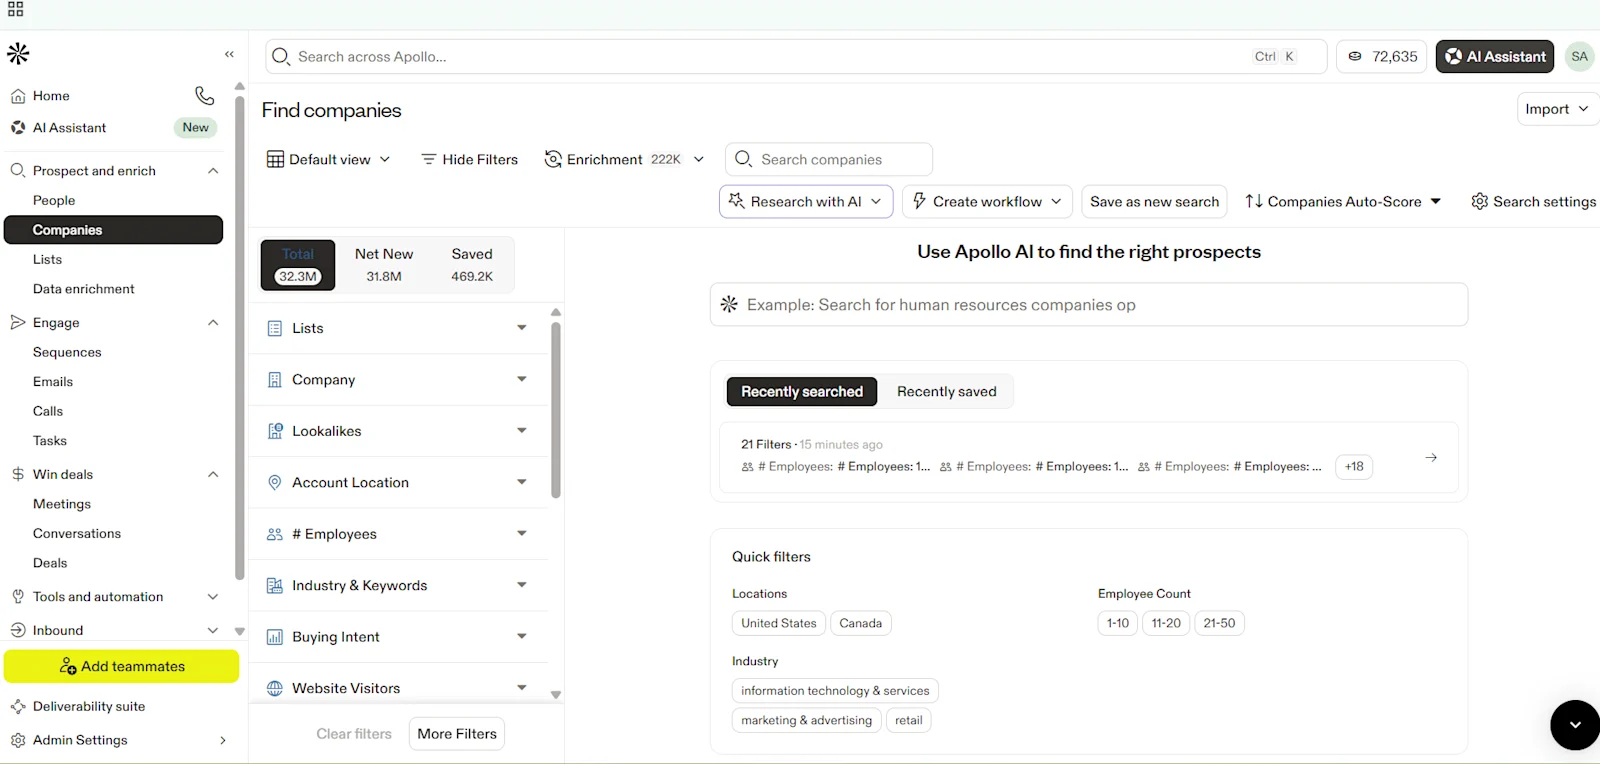Click the Add teammates button
The width and height of the screenshot is (1600, 764).
pos(122,667)
